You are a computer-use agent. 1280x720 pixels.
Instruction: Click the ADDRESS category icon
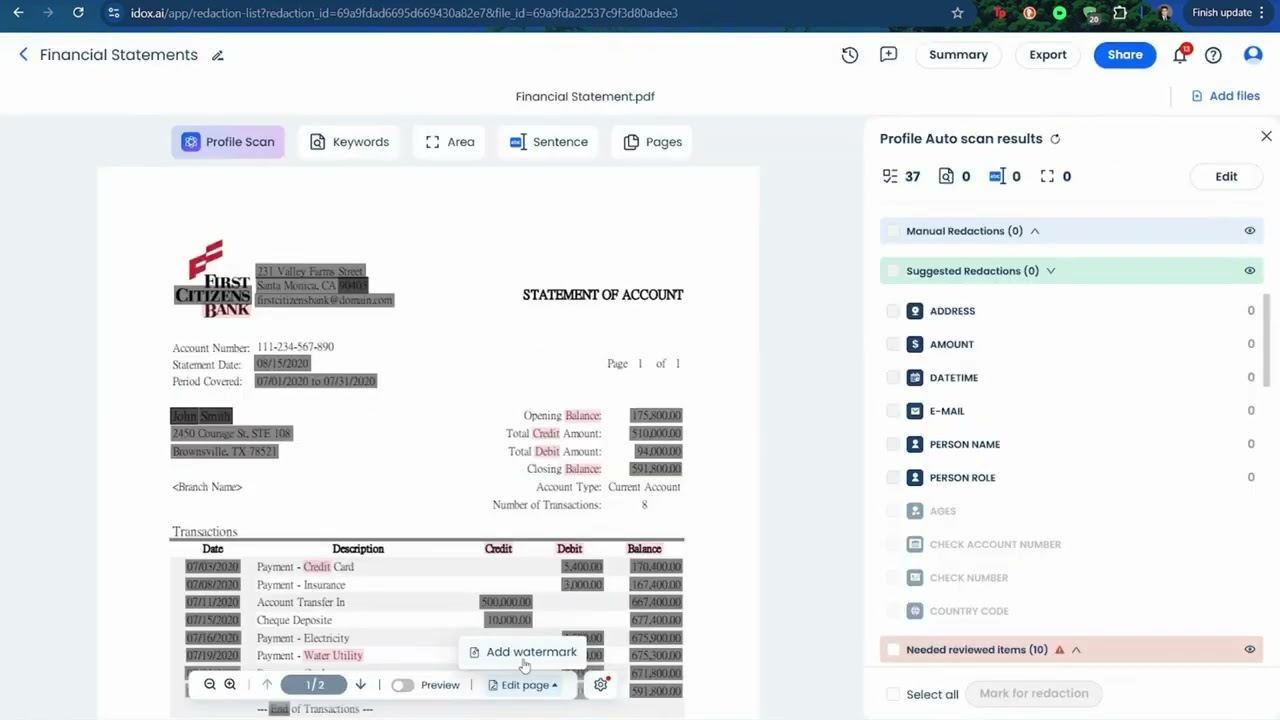pos(914,311)
